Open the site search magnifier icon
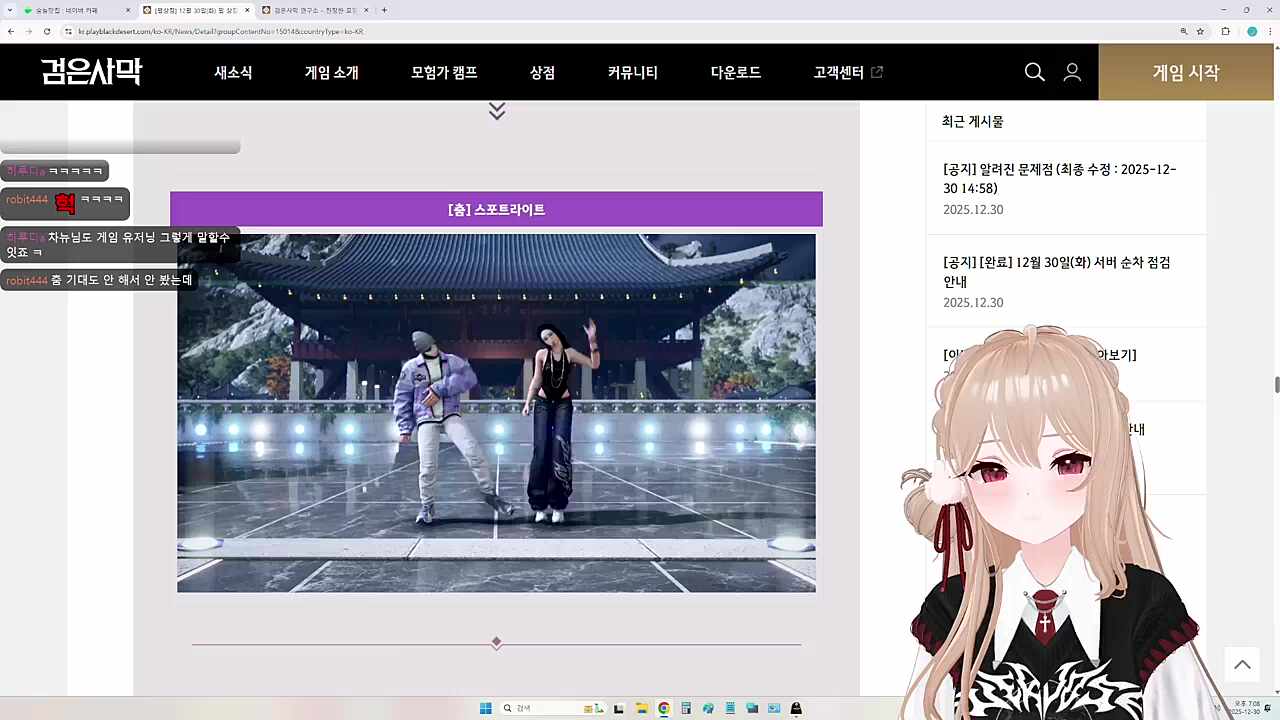The height and width of the screenshot is (720, 1280). pyautogui.click(x=1035, y=72)
